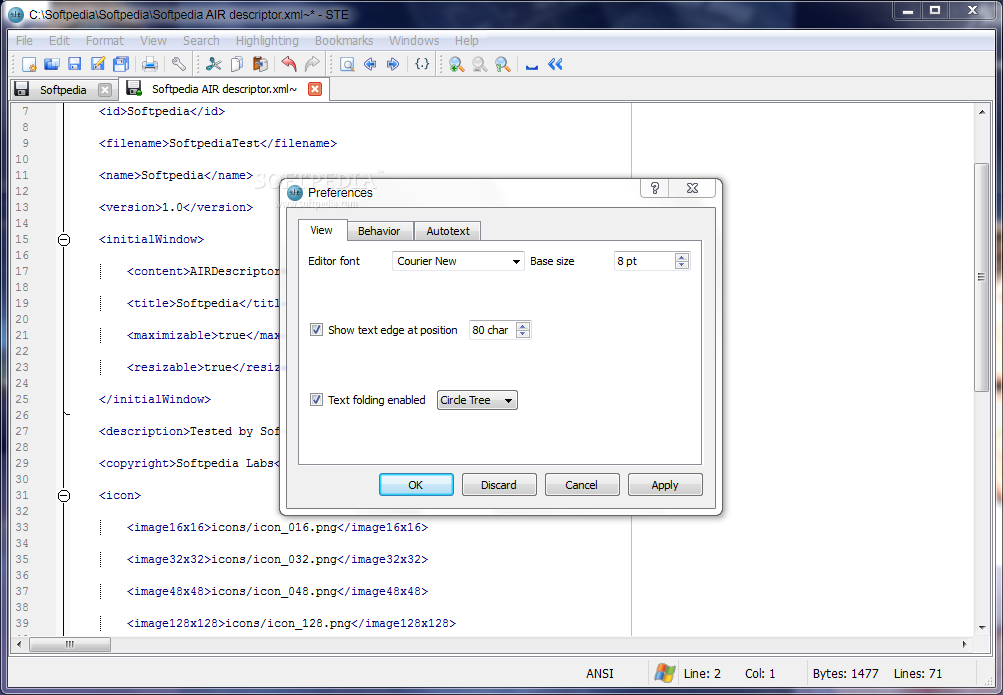1003x695 pixels.
Task: Close the Softpedia tab with its X
Action: tap(105, 90)
